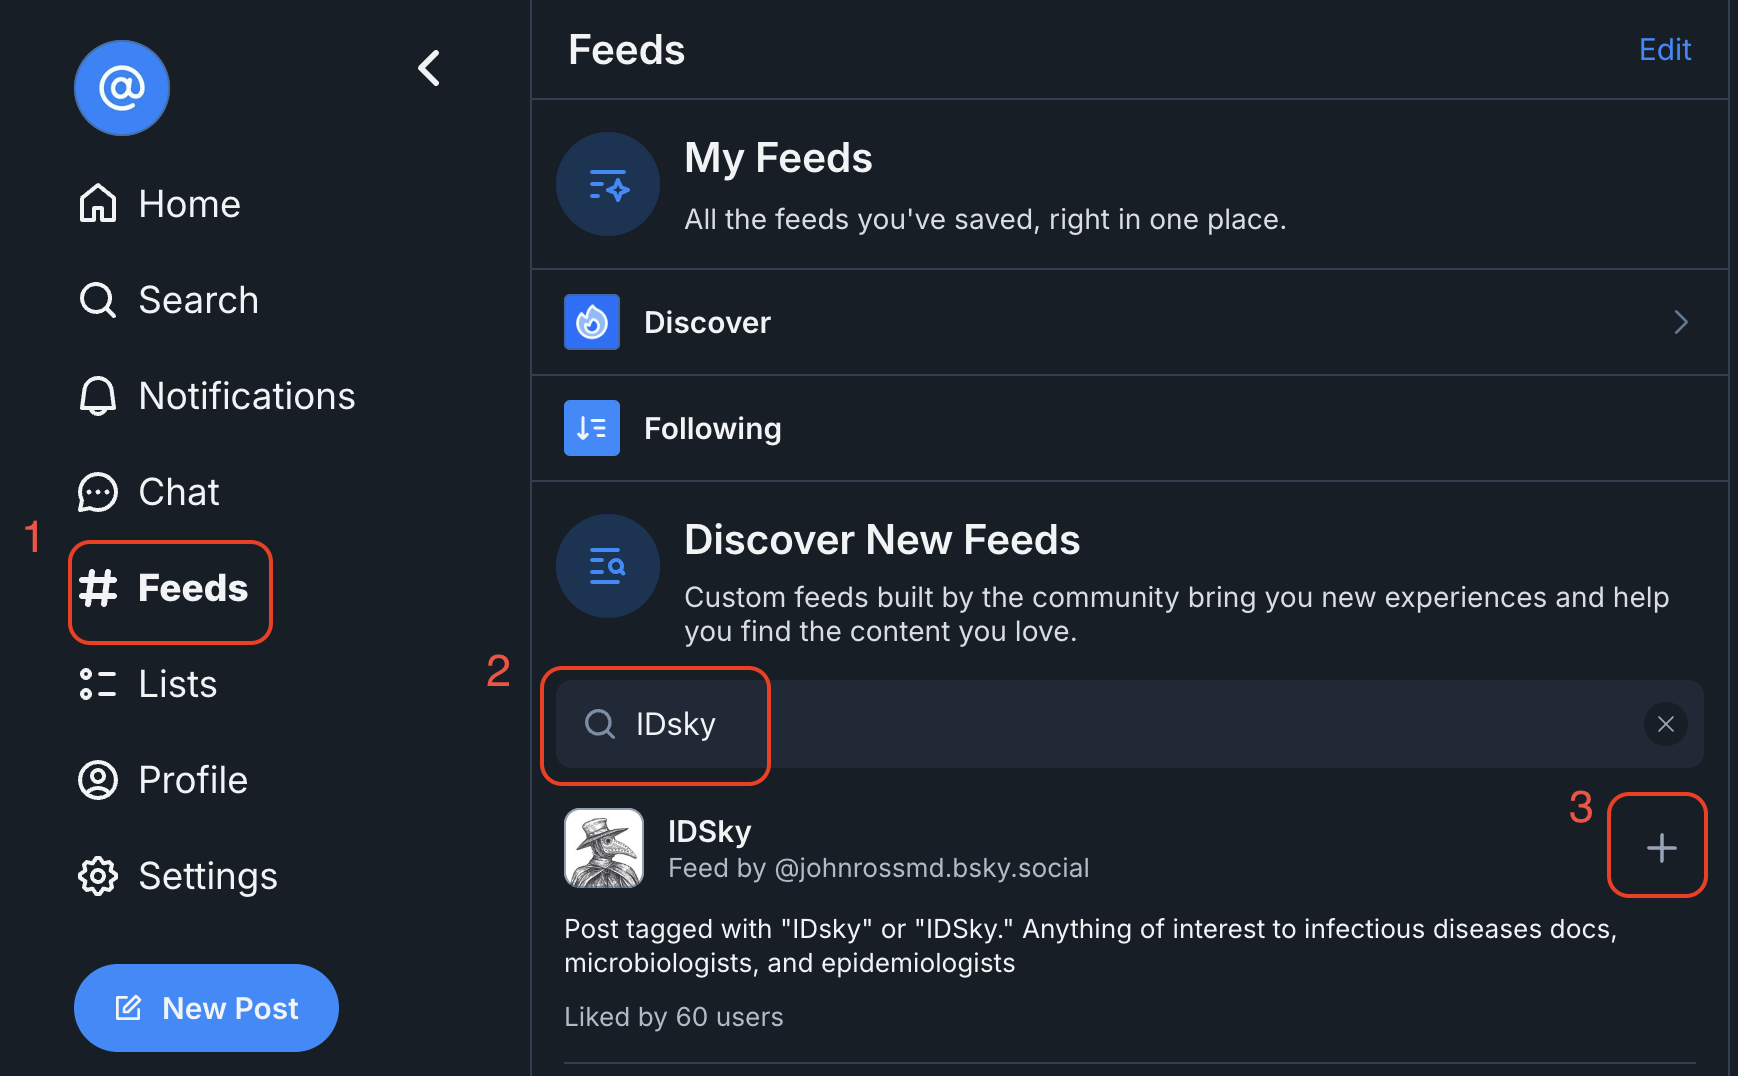
Task: Click the IDsky feed search field
Action: tap(1130, 724)
